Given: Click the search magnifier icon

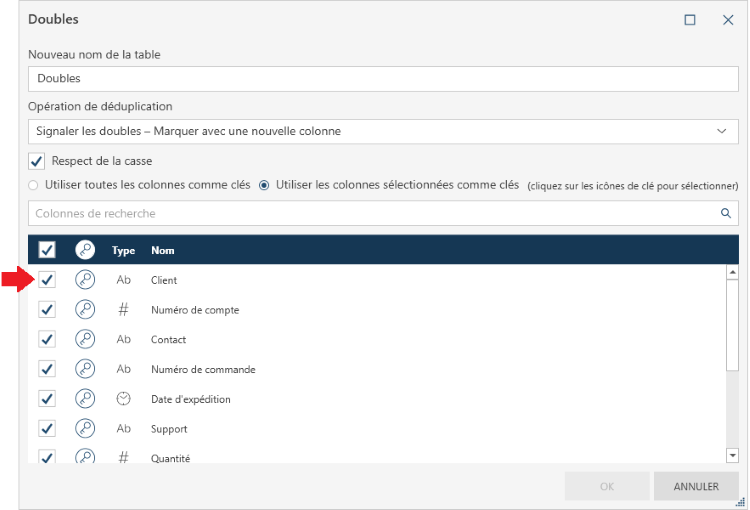Looking at the screenshot, I should pyautogui.click(x=726, y=213).
